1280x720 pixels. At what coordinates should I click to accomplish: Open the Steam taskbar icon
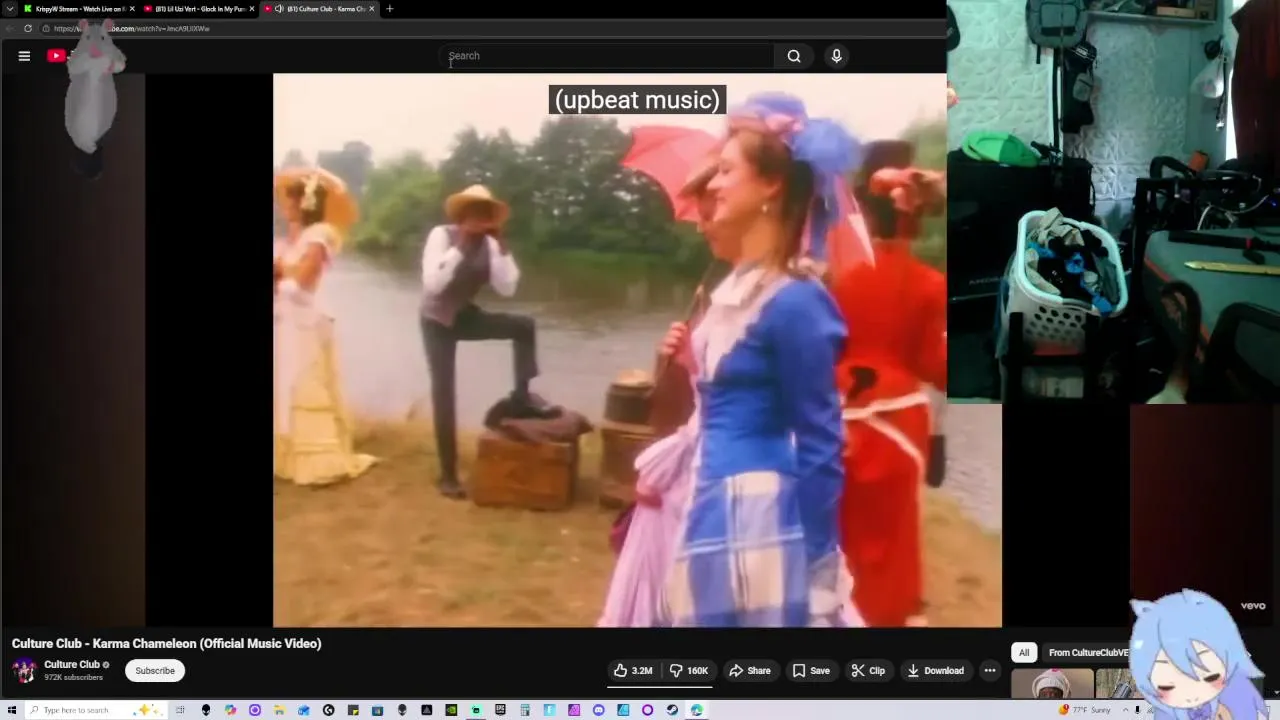pos(672,710)
